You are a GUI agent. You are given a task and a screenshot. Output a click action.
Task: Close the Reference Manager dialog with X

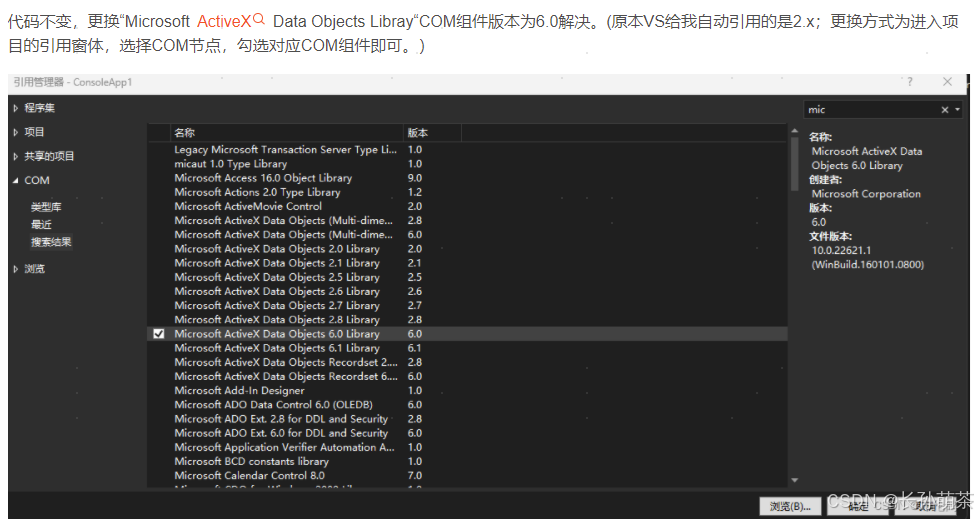(947, 82)
